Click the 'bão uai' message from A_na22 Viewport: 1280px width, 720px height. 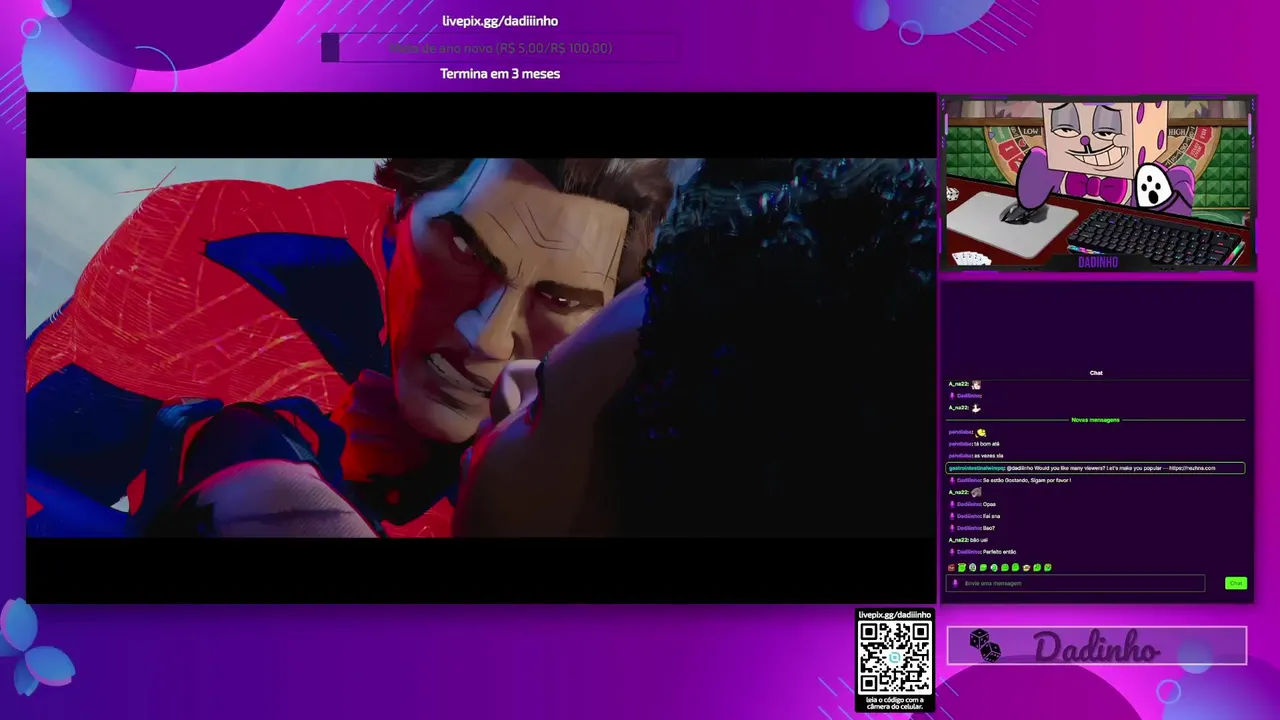(x=979, y=540)
